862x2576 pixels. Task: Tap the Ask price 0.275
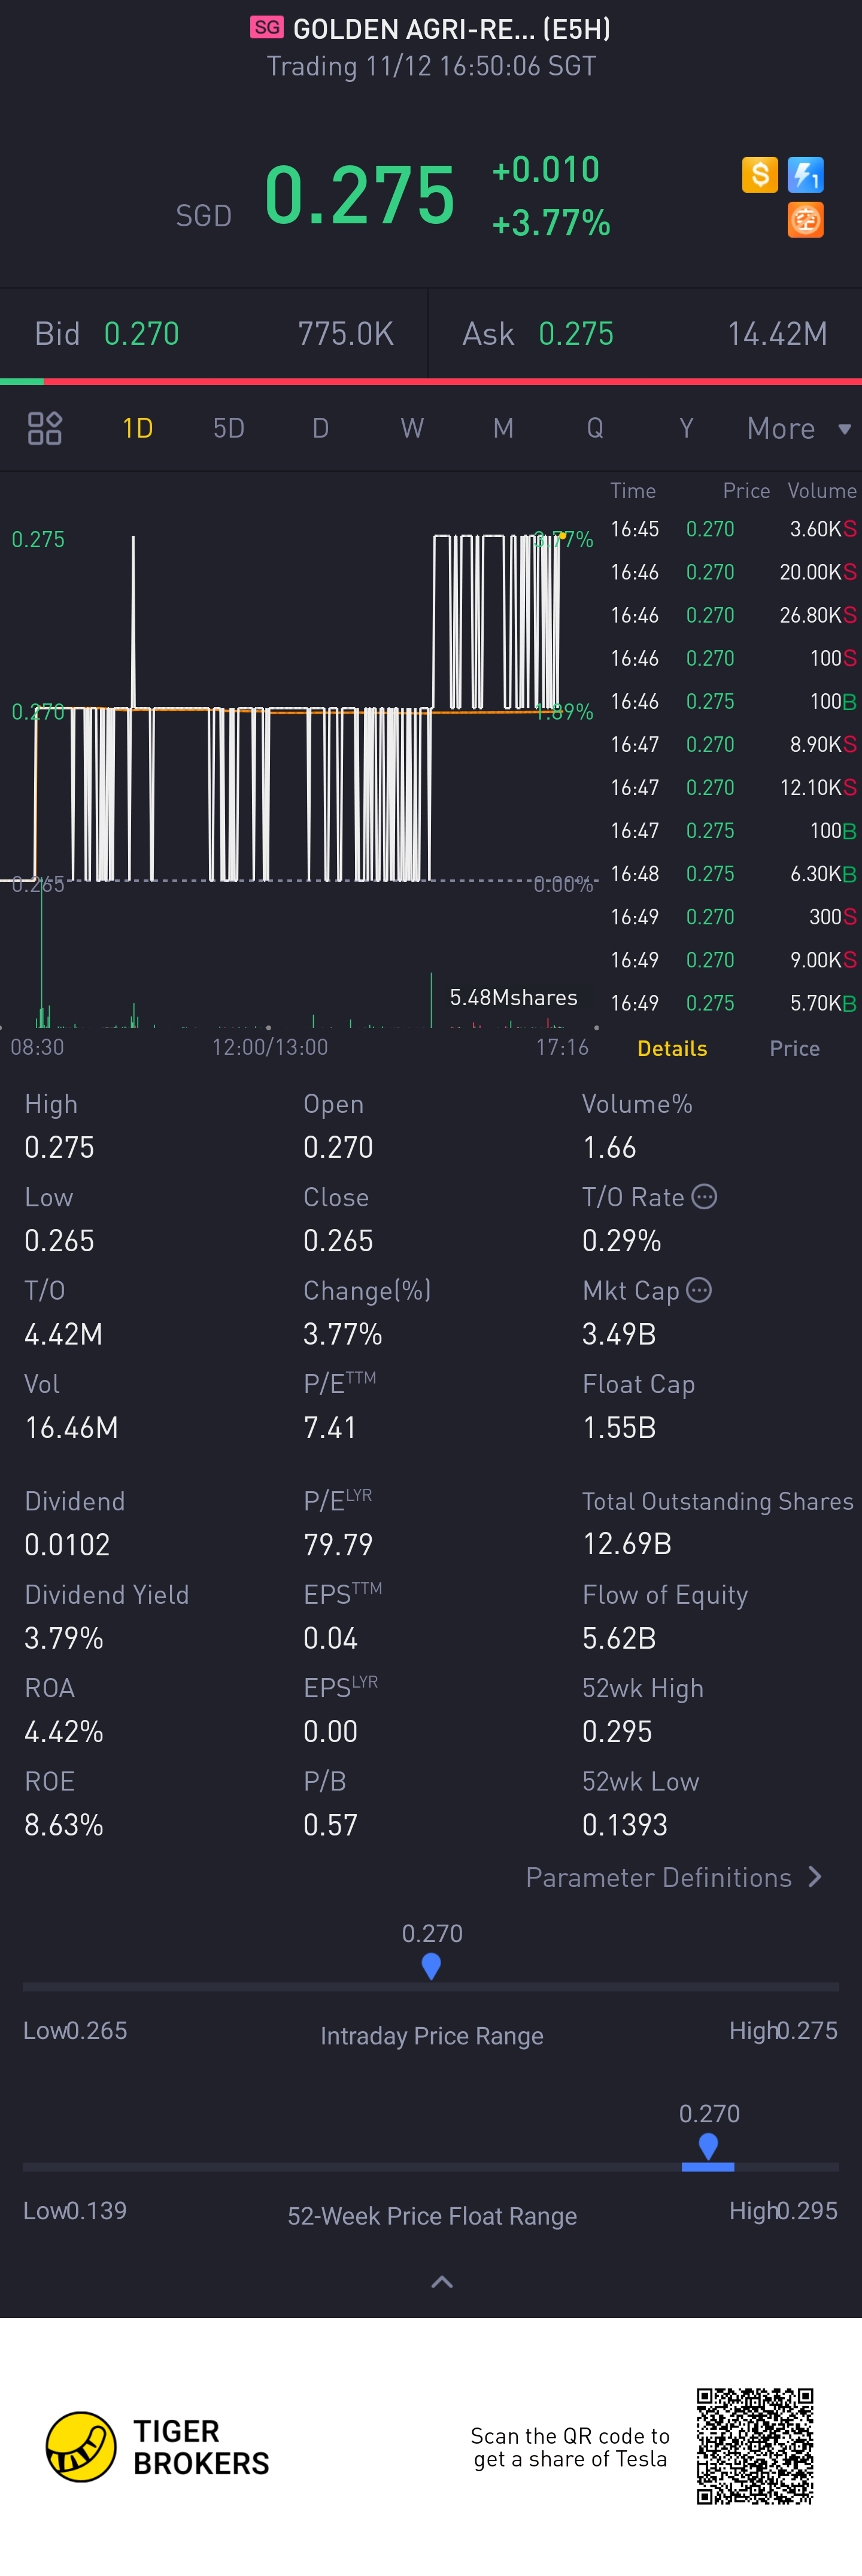(x=576, y=334)
